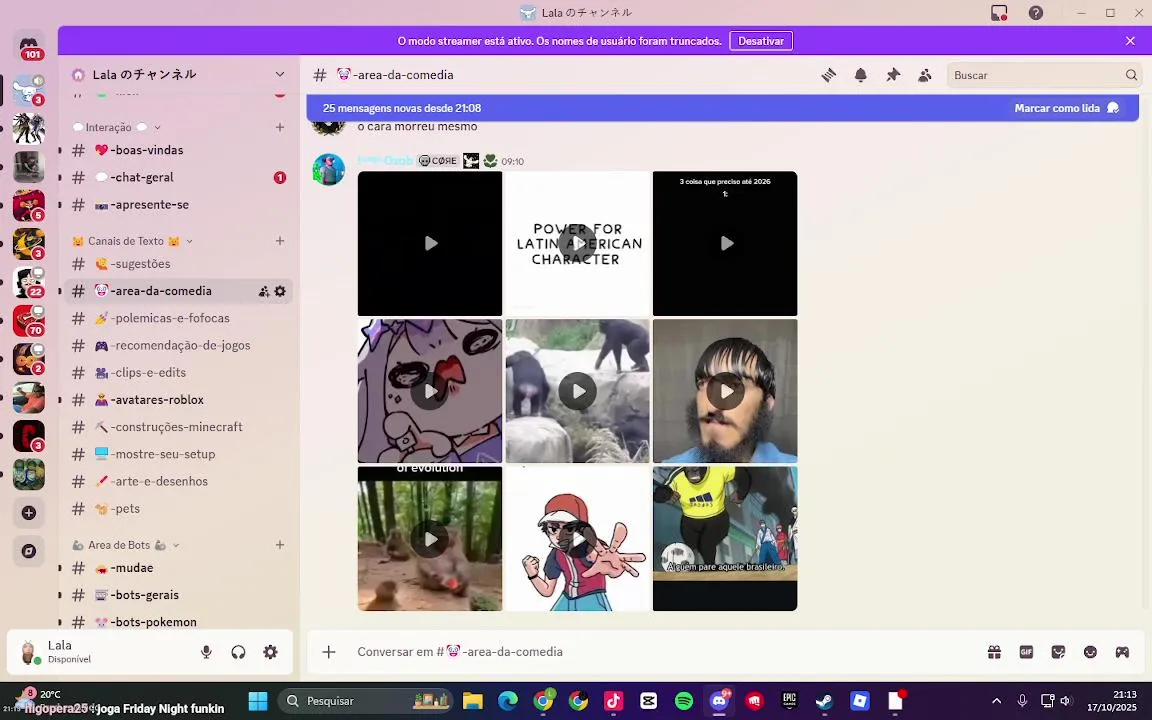
Task: Open the mostre-seu-setup channel
Action: [x=179, y=454]
